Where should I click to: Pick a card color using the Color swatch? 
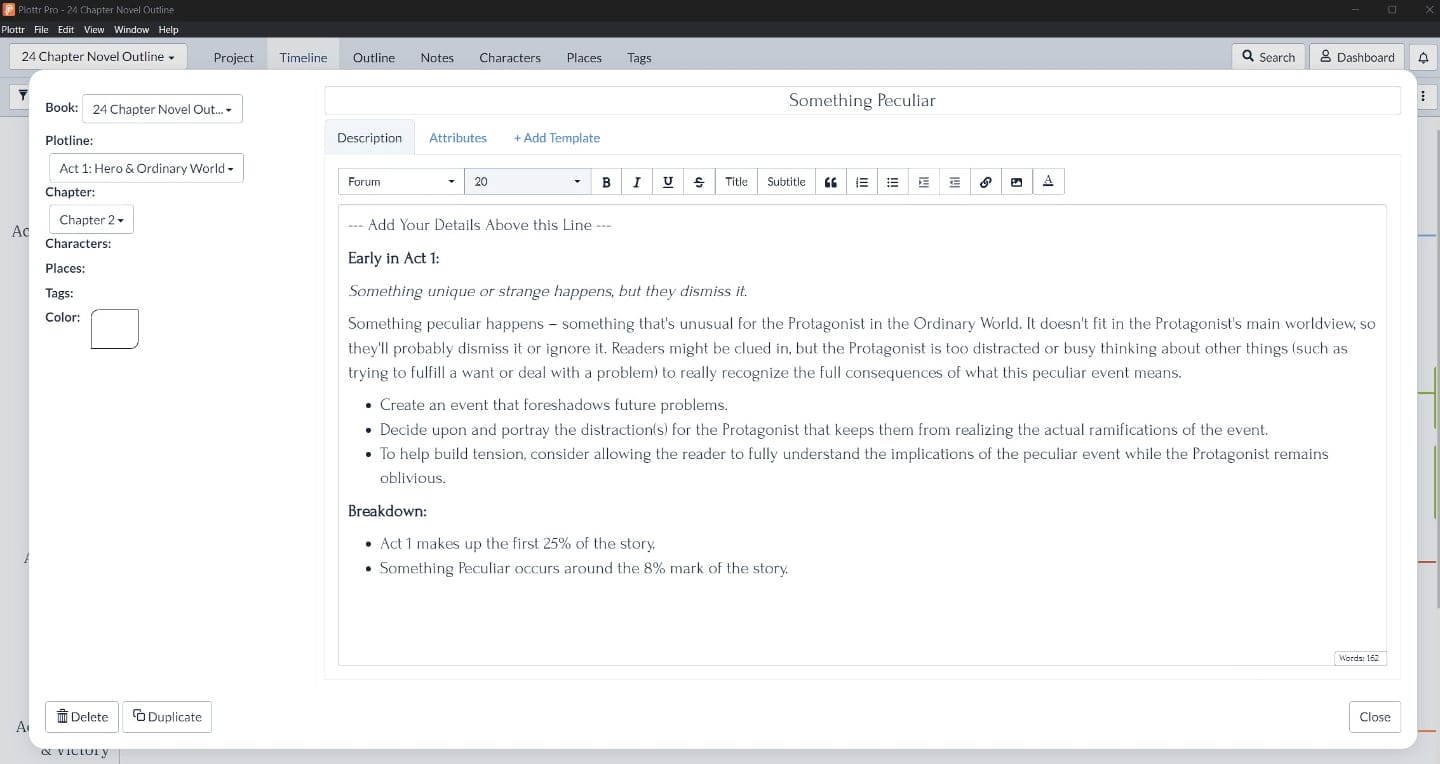click(x=113, y=328)
